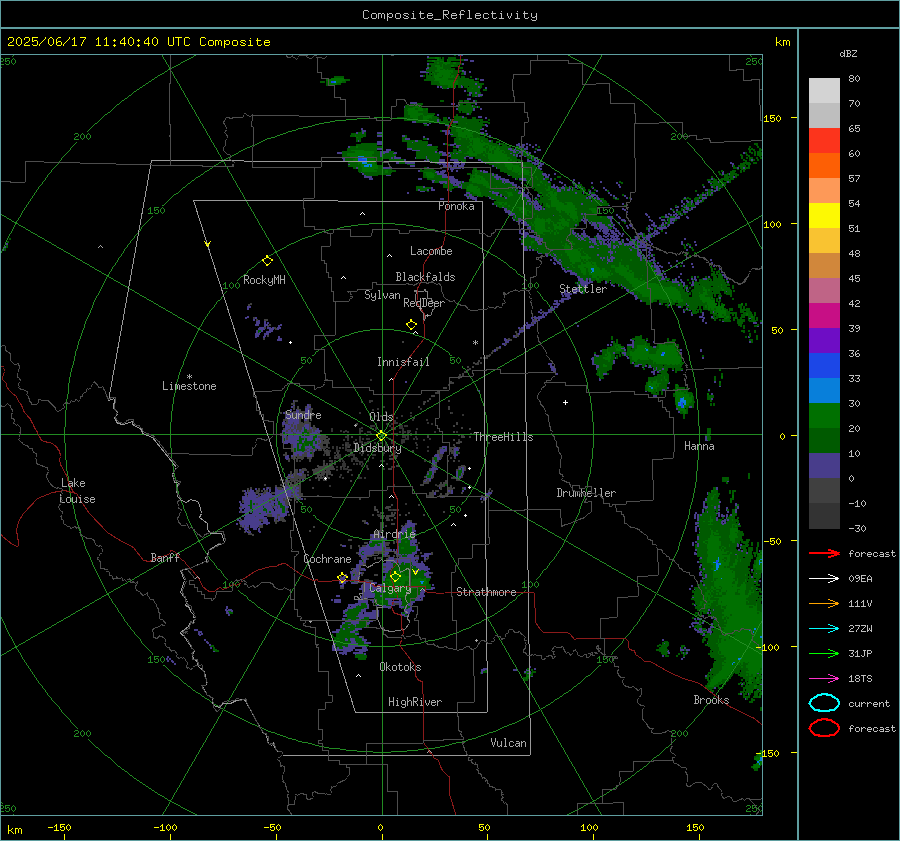
Task: Click the Brooks label
Action: [711, 700]
